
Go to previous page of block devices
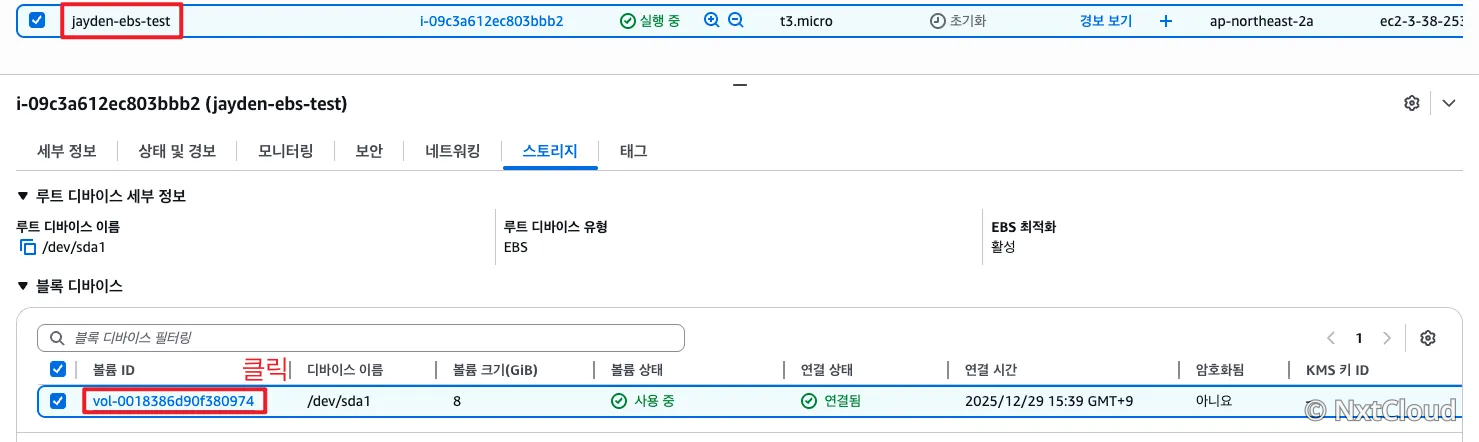(x=1331, y=338)
